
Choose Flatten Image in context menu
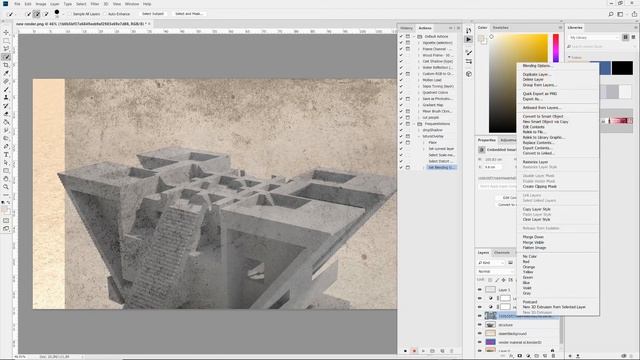pyautogui.click(x=534, y=248)
